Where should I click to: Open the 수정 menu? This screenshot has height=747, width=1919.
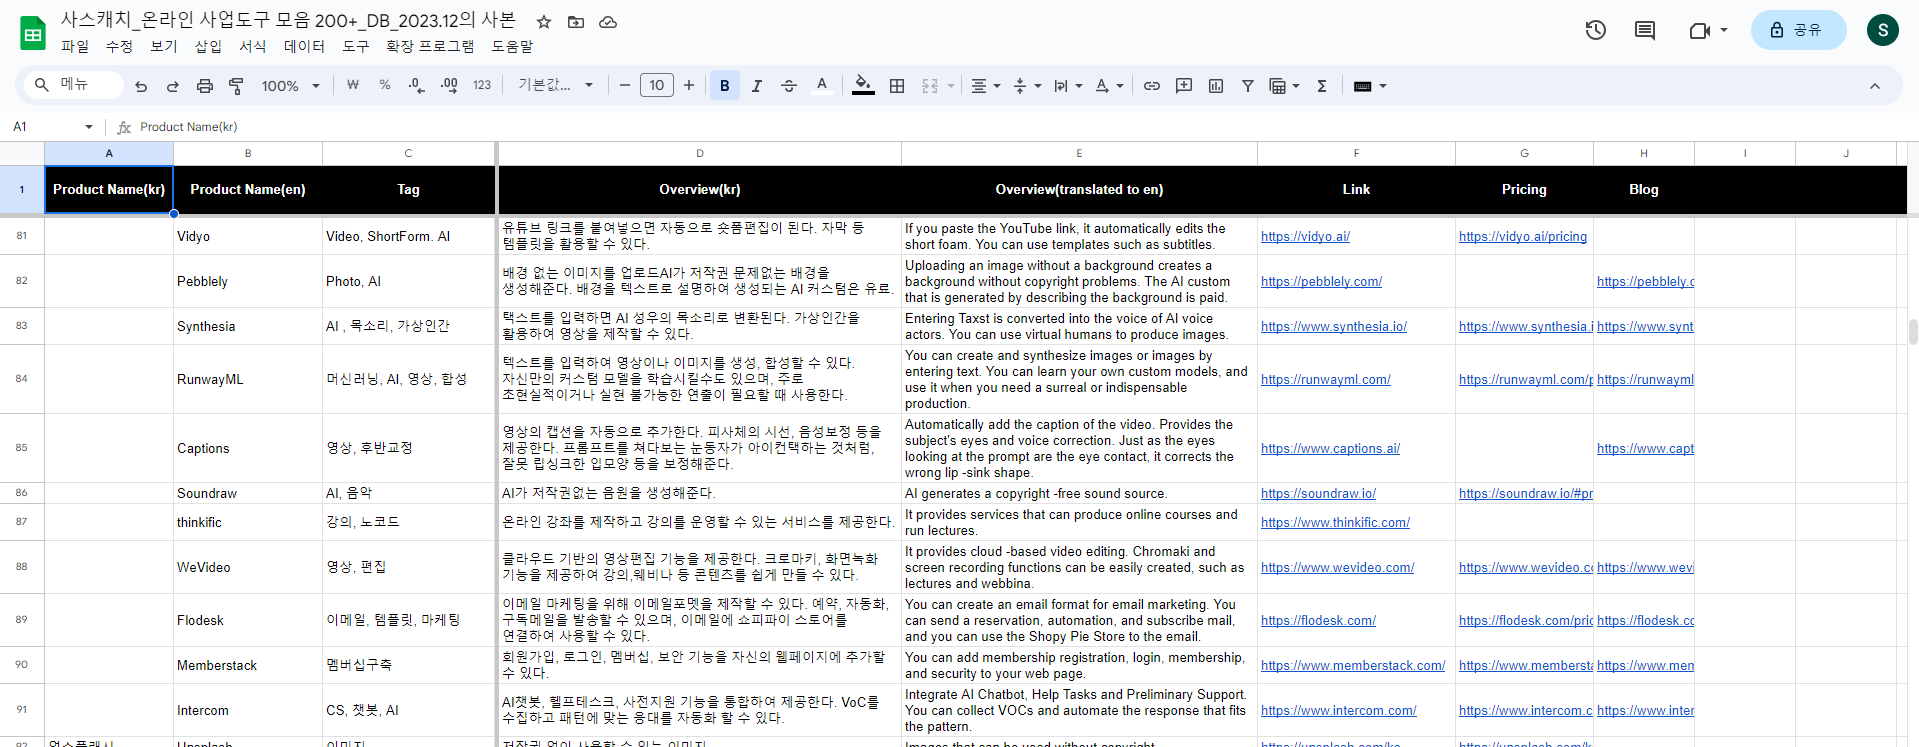(x=119, y=46)
